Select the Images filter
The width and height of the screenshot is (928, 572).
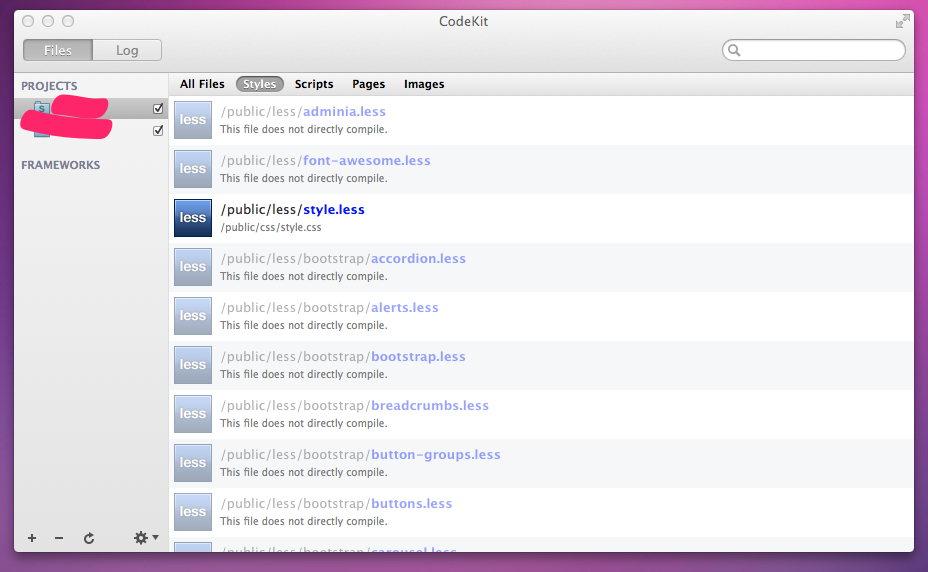point(424,84)
